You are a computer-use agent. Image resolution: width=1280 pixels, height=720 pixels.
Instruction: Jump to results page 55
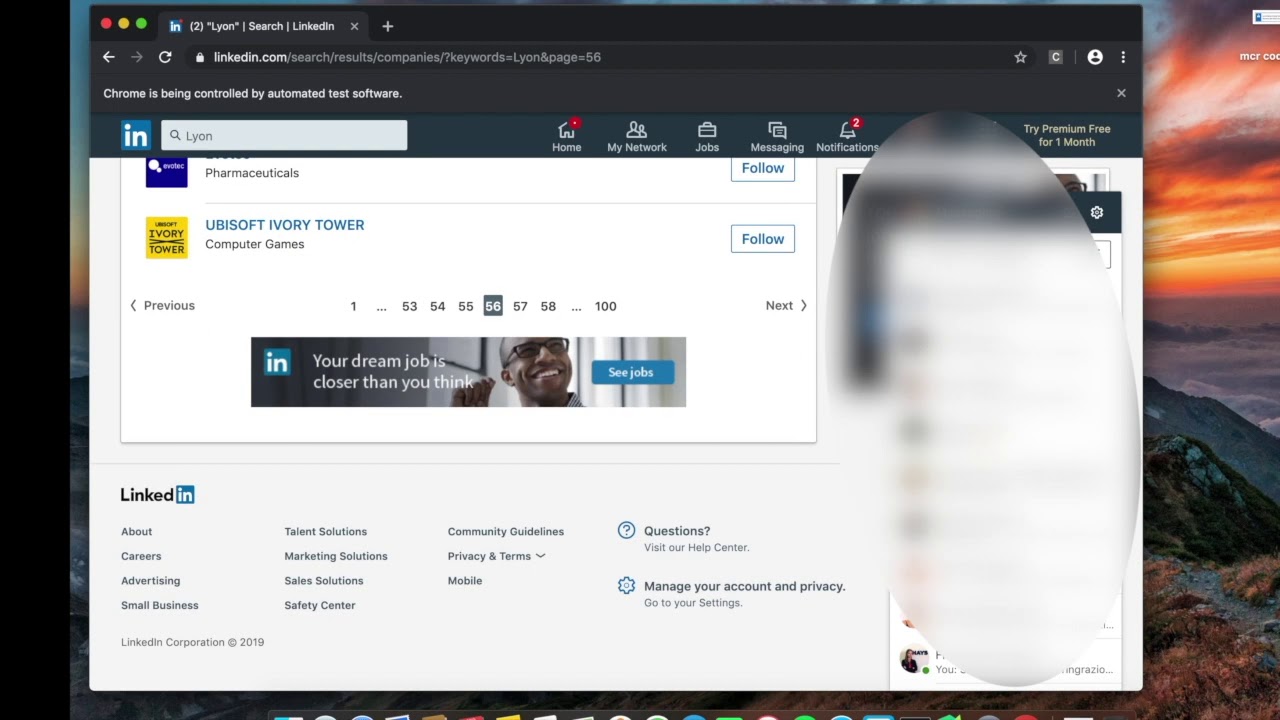pyautogui.click(x=465, y=306)
